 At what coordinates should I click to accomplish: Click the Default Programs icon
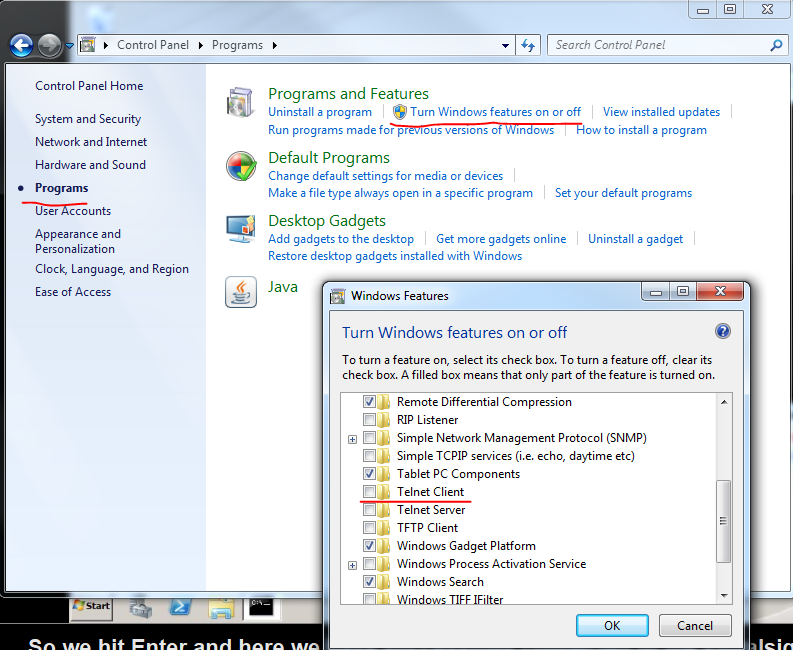(241, 166)
